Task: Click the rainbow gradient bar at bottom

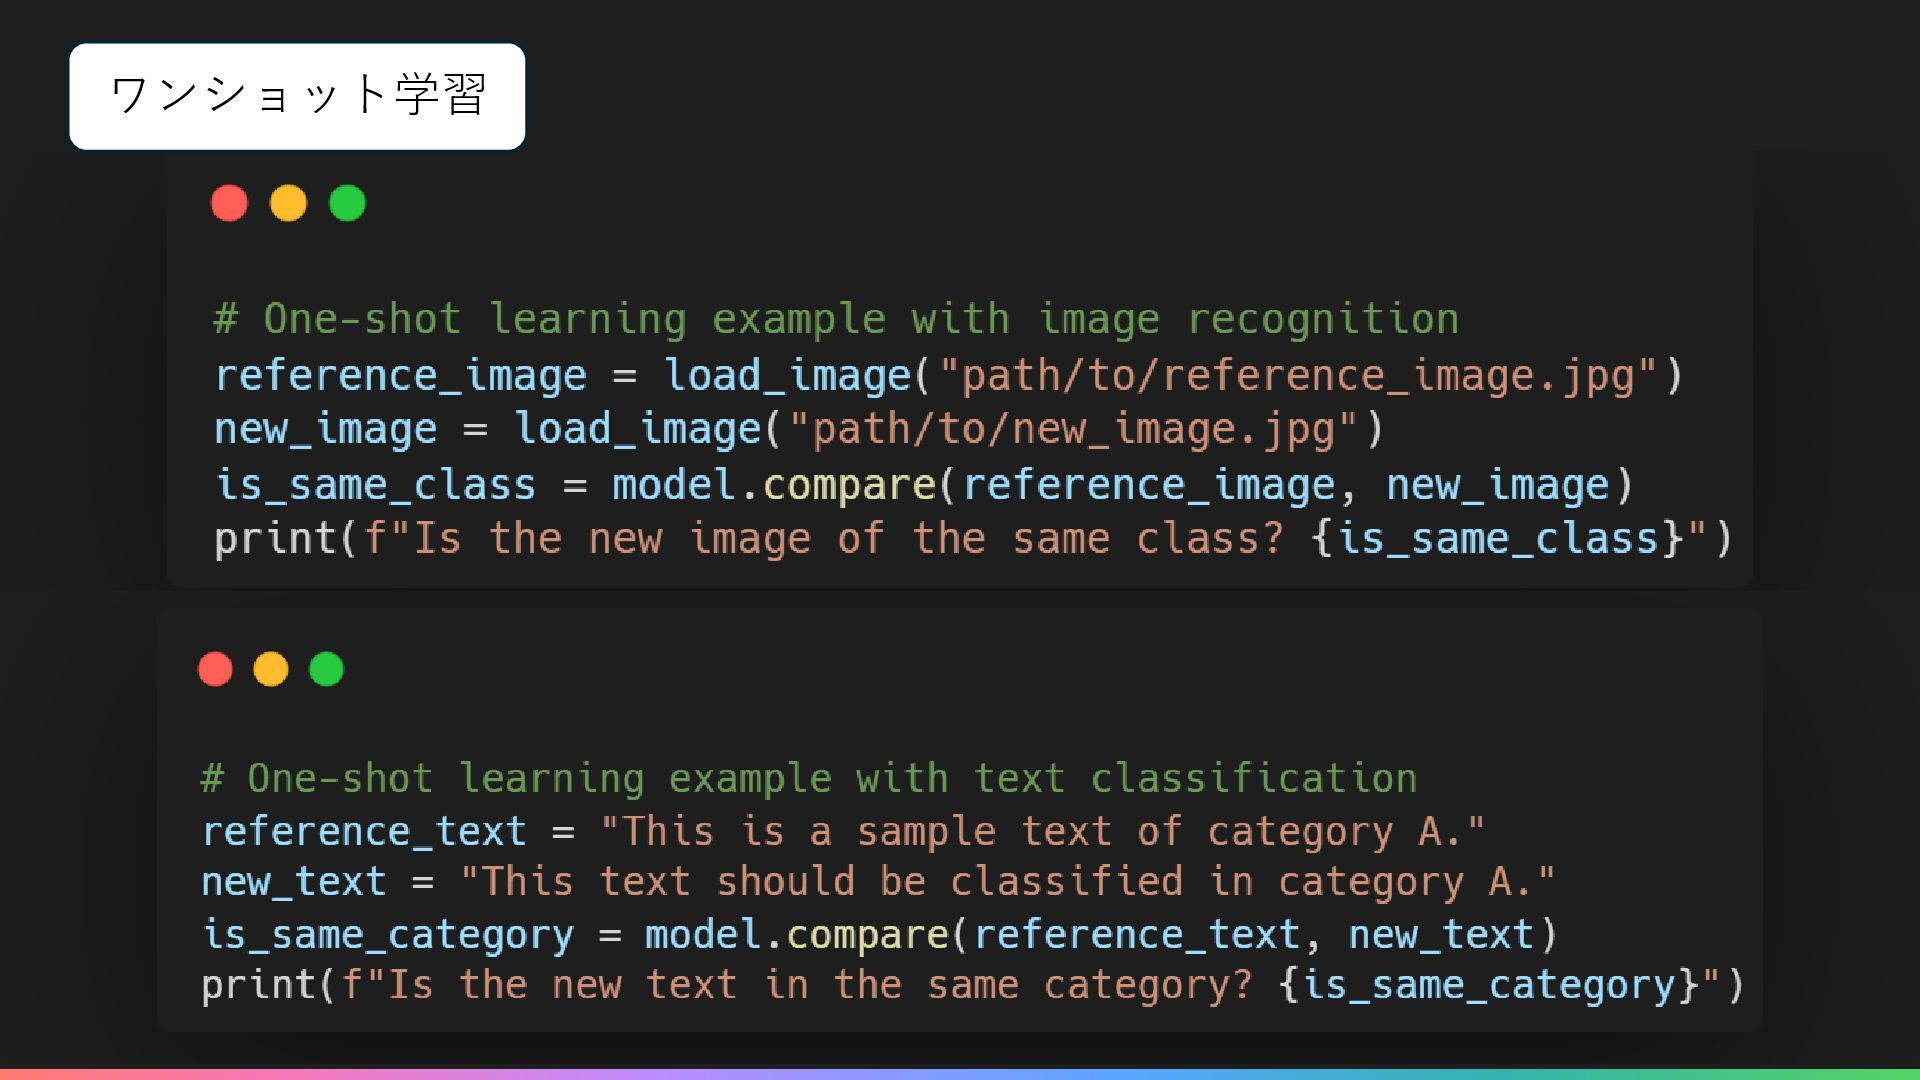Action: pyautogui.click(x=960, y=1075)
